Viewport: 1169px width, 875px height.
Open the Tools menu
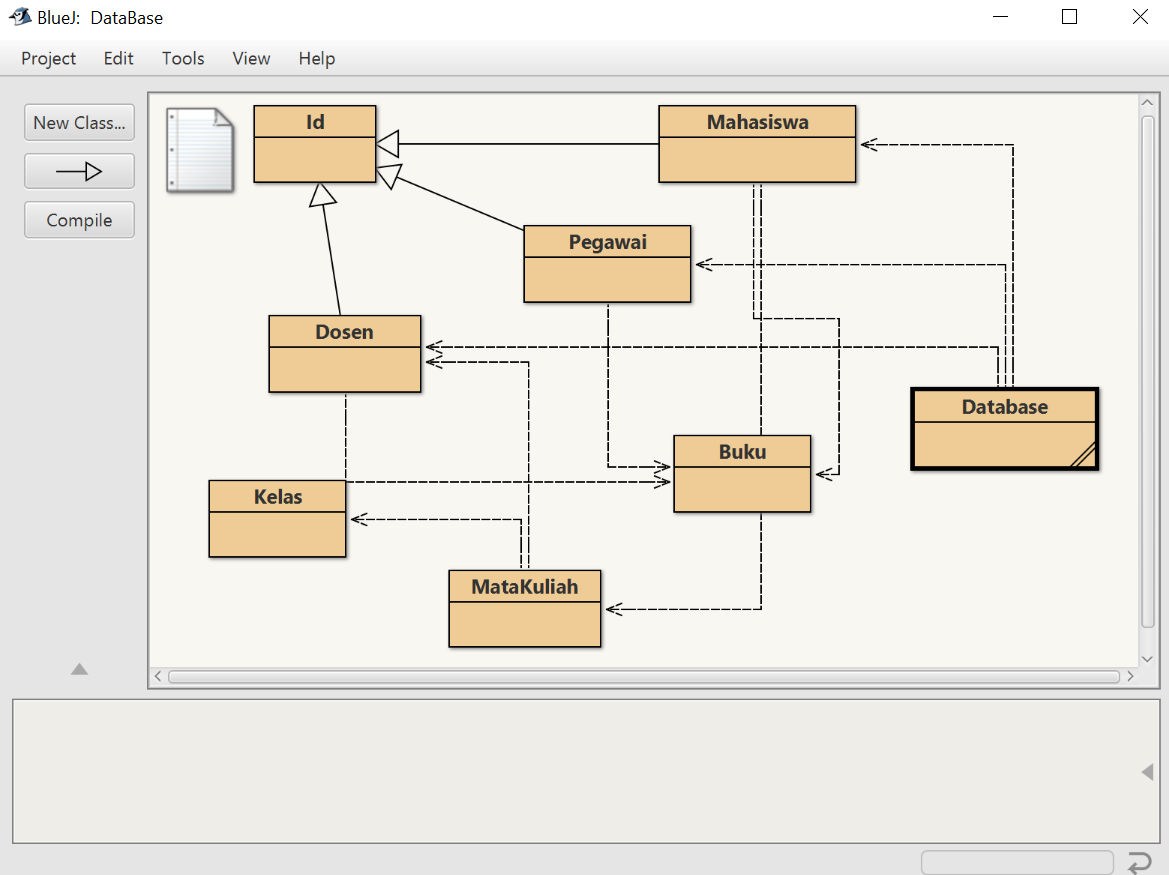[183, 58]
